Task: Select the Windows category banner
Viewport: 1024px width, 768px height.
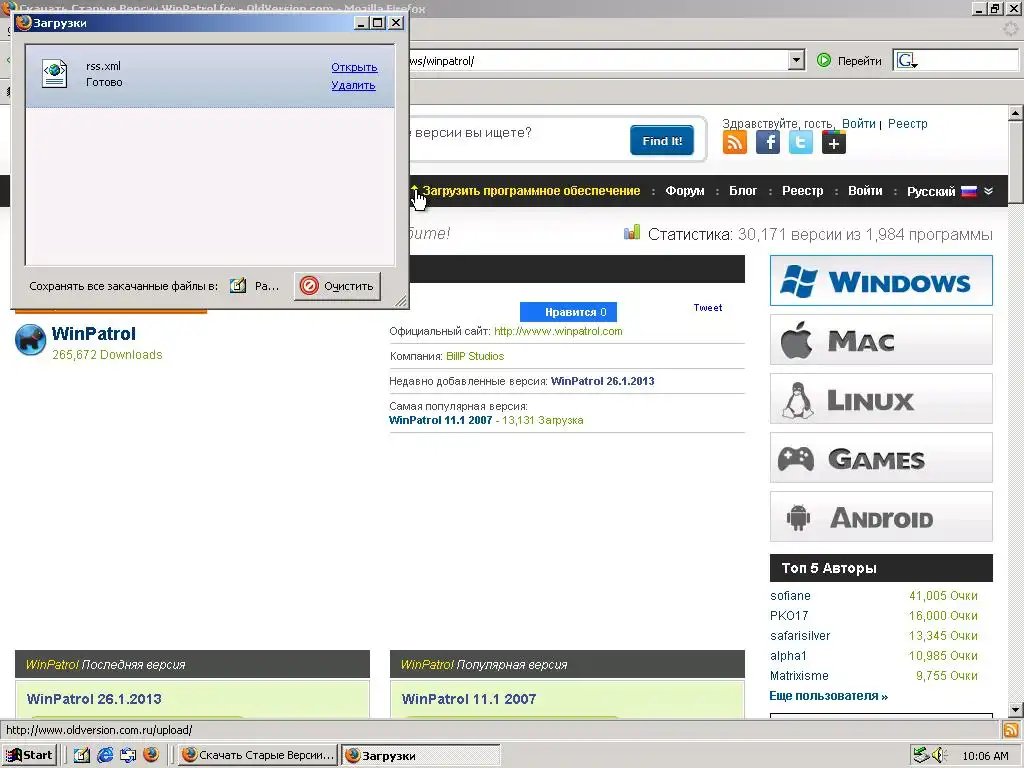Action: tap(881, 281)
